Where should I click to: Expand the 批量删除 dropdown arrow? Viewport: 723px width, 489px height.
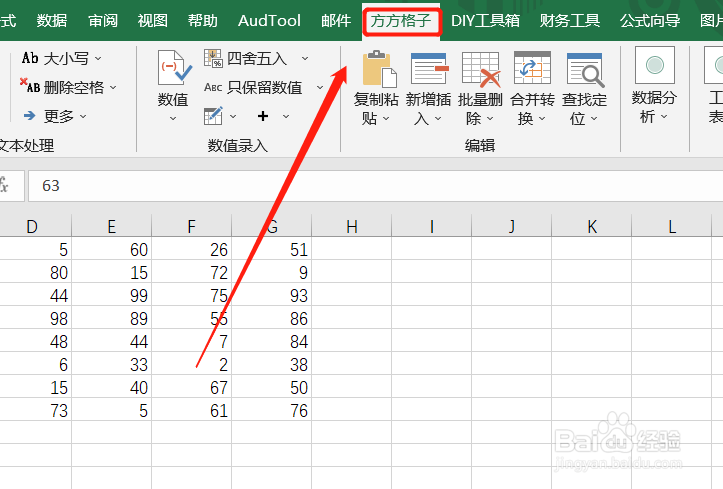[x=490, y=118]
